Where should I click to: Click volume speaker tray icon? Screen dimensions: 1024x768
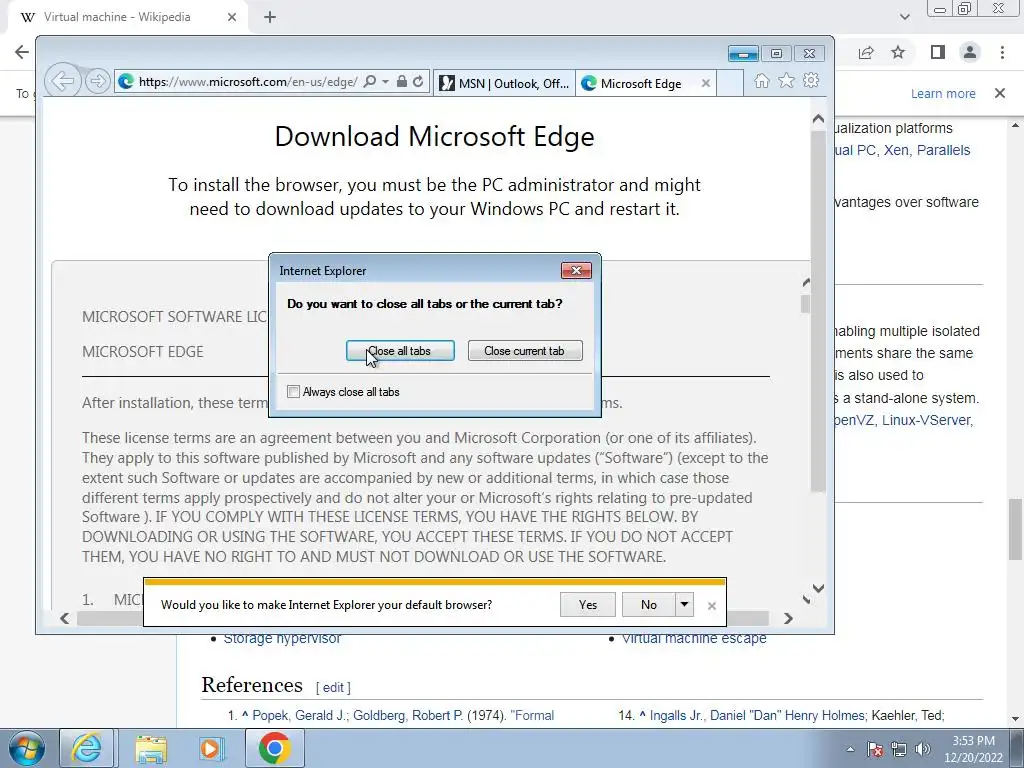[923, 749]
